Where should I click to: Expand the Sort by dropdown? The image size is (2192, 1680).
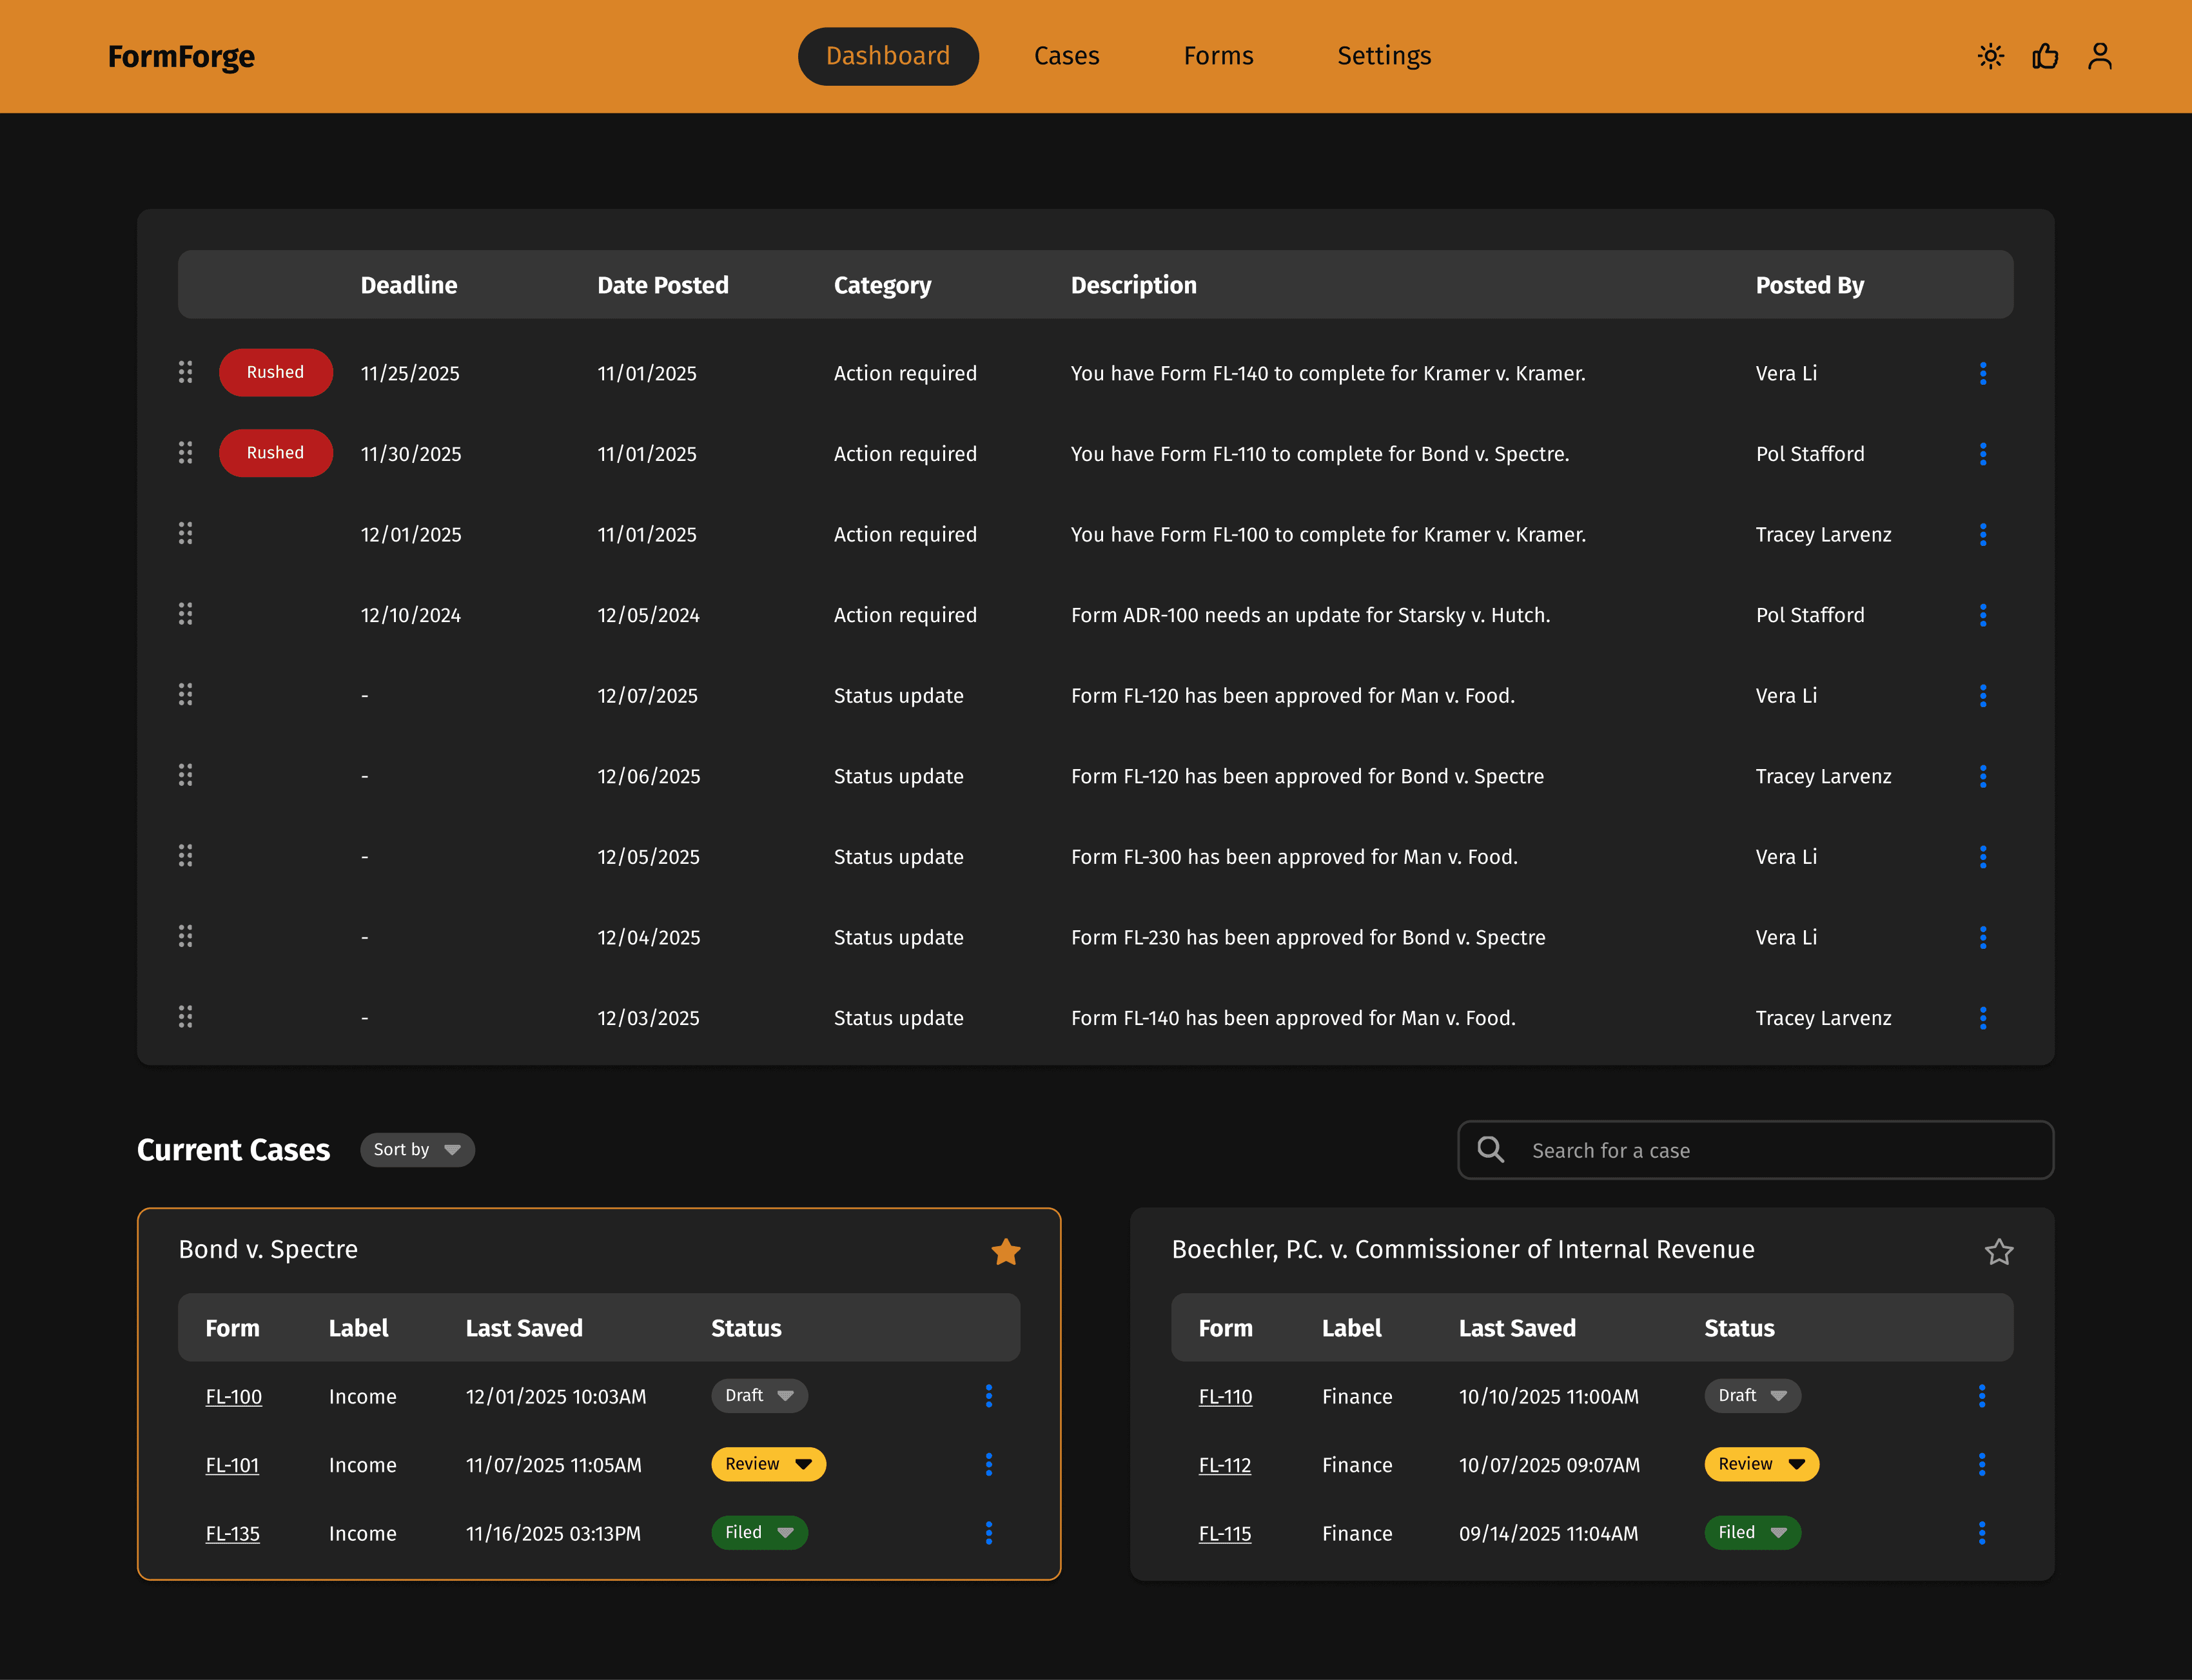417,1150
